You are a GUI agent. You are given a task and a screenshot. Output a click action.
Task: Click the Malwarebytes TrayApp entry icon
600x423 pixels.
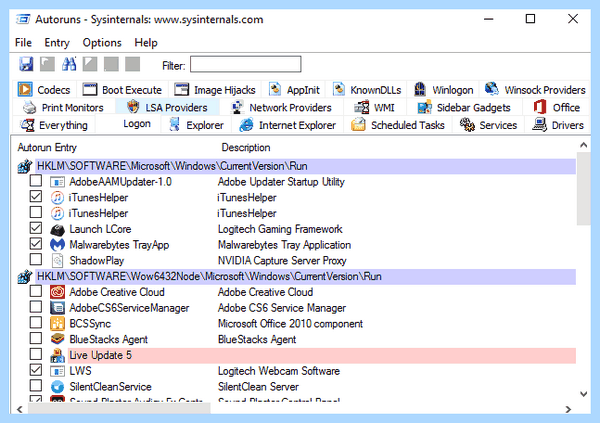click(x=57, y=245)
